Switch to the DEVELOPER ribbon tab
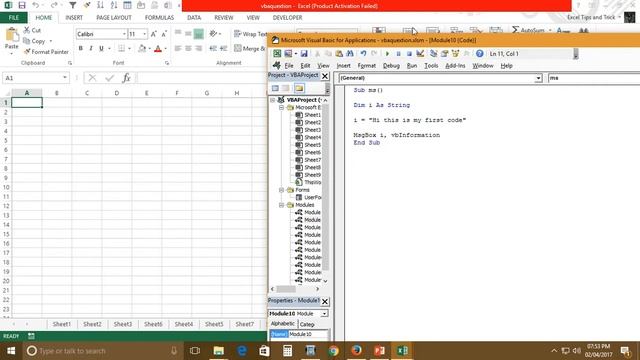 (287, 18)
